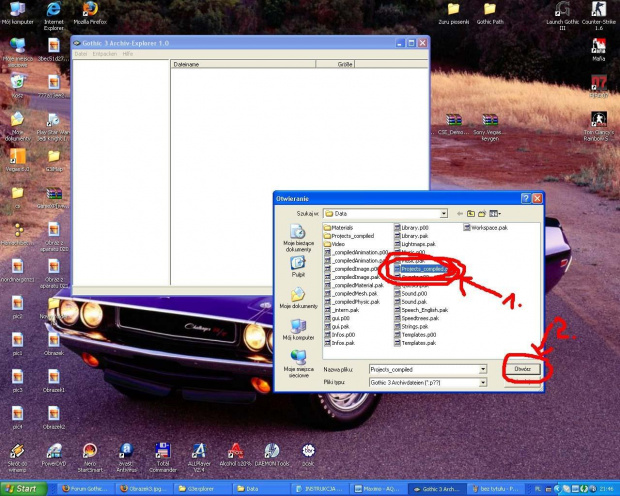
Task: Select Infos.p00 file
Action: pos(340,335)
